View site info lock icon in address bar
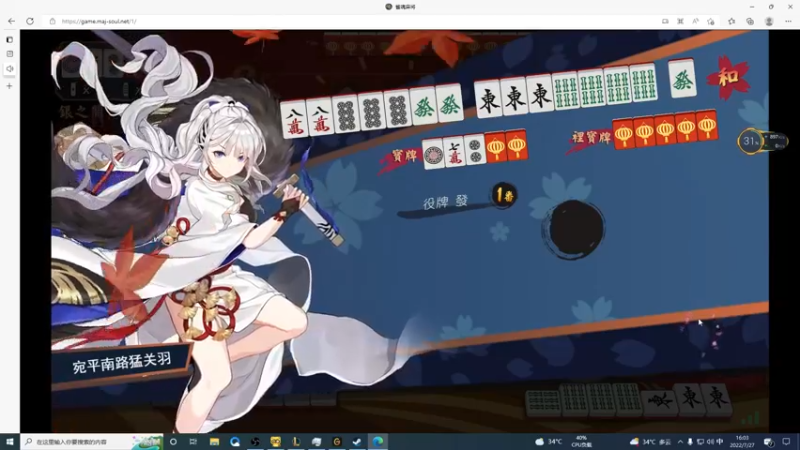This screenshot has width=800, height=450. [x=52, y=21]
